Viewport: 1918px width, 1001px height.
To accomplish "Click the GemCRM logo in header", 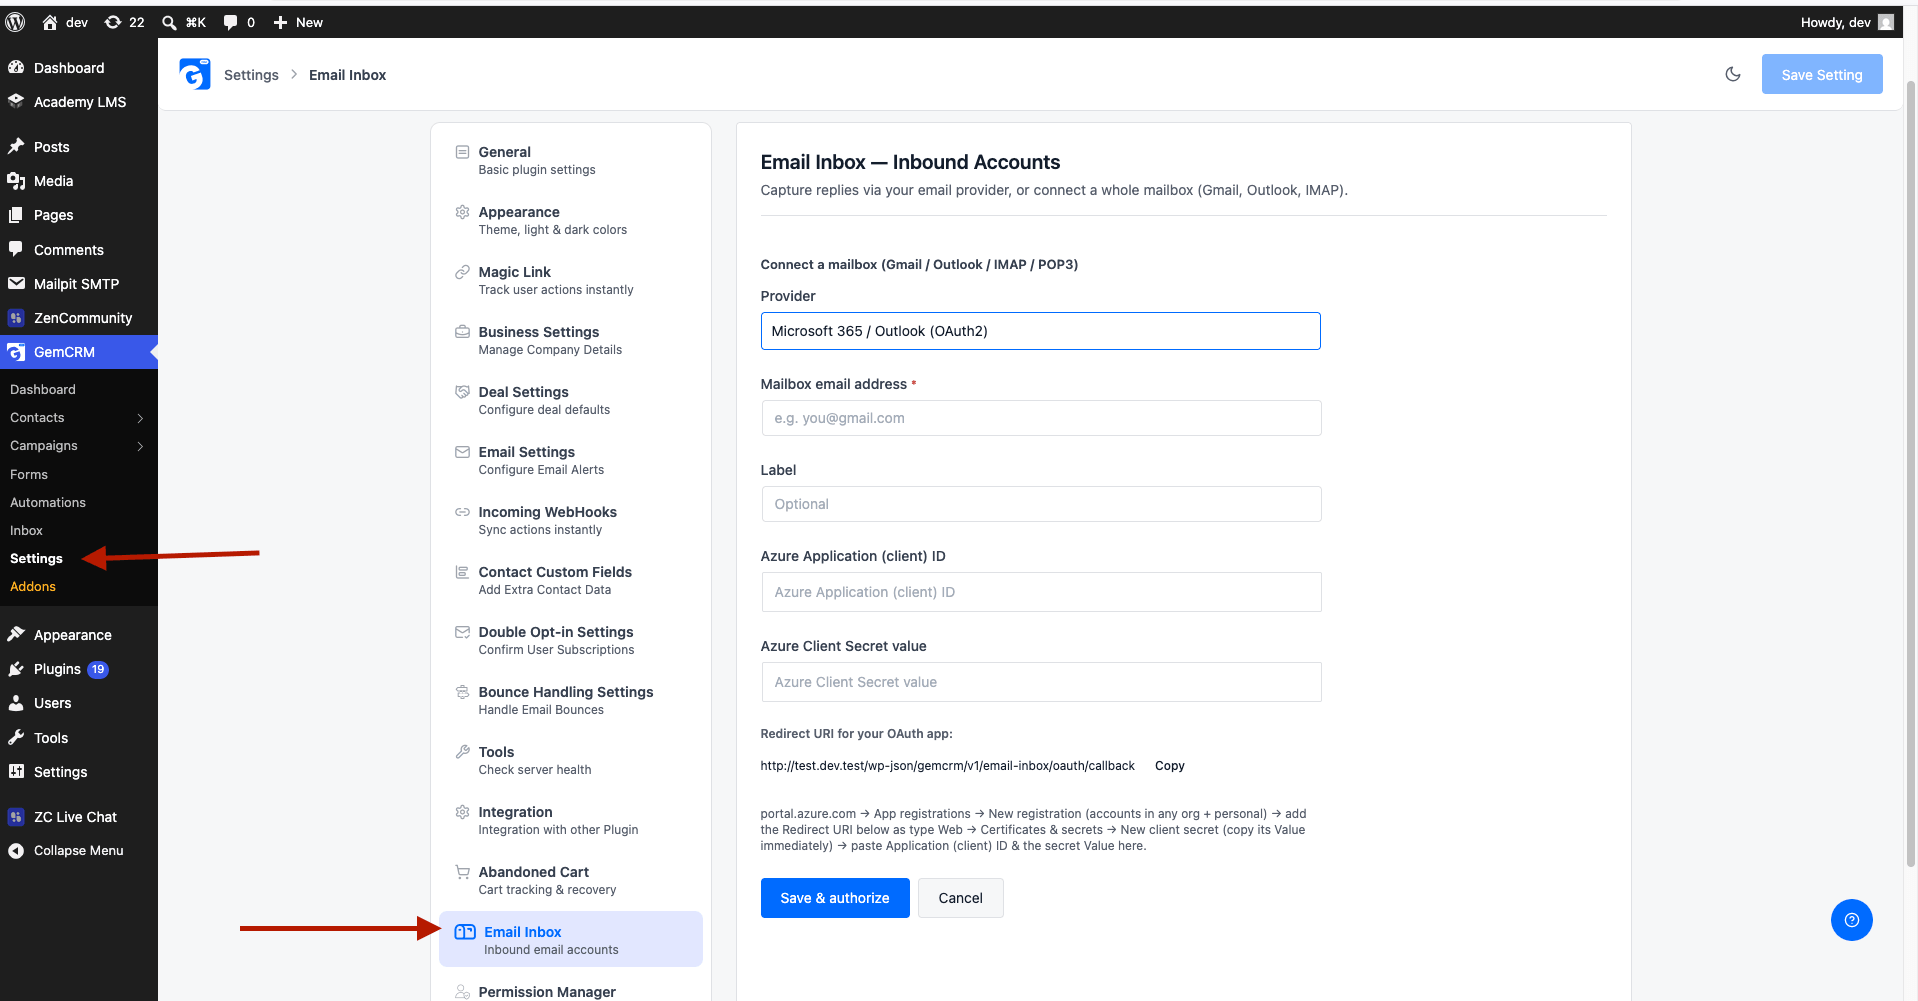I will [x=195, y=74].
